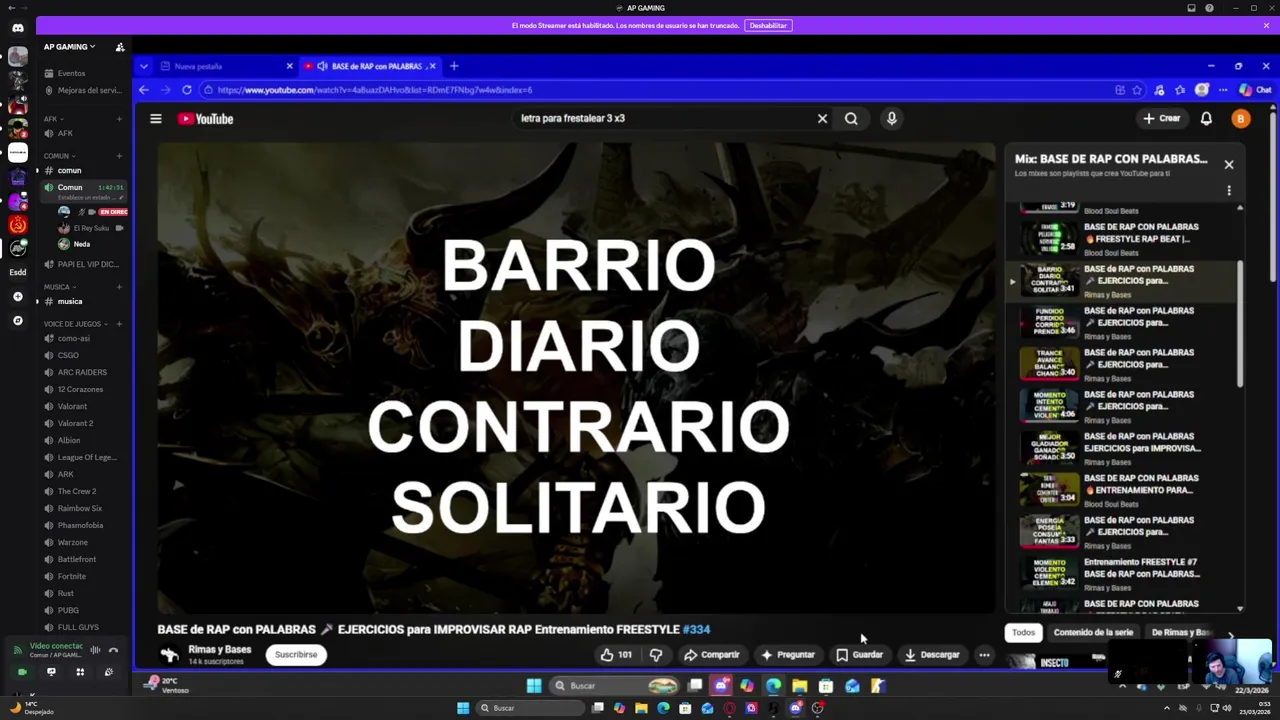Close the Nueva pestaña tab
Viewport: 1280px width, 720px height.
click(290, 66)
